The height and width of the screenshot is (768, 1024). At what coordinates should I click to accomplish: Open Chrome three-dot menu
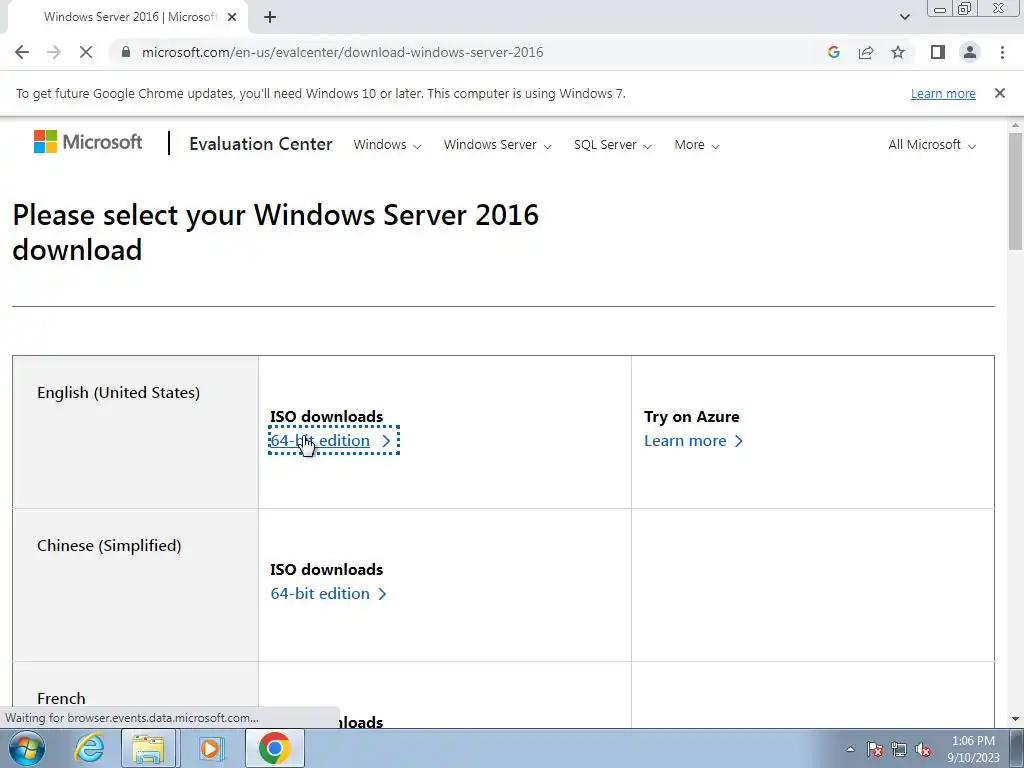click(1002, 52)
